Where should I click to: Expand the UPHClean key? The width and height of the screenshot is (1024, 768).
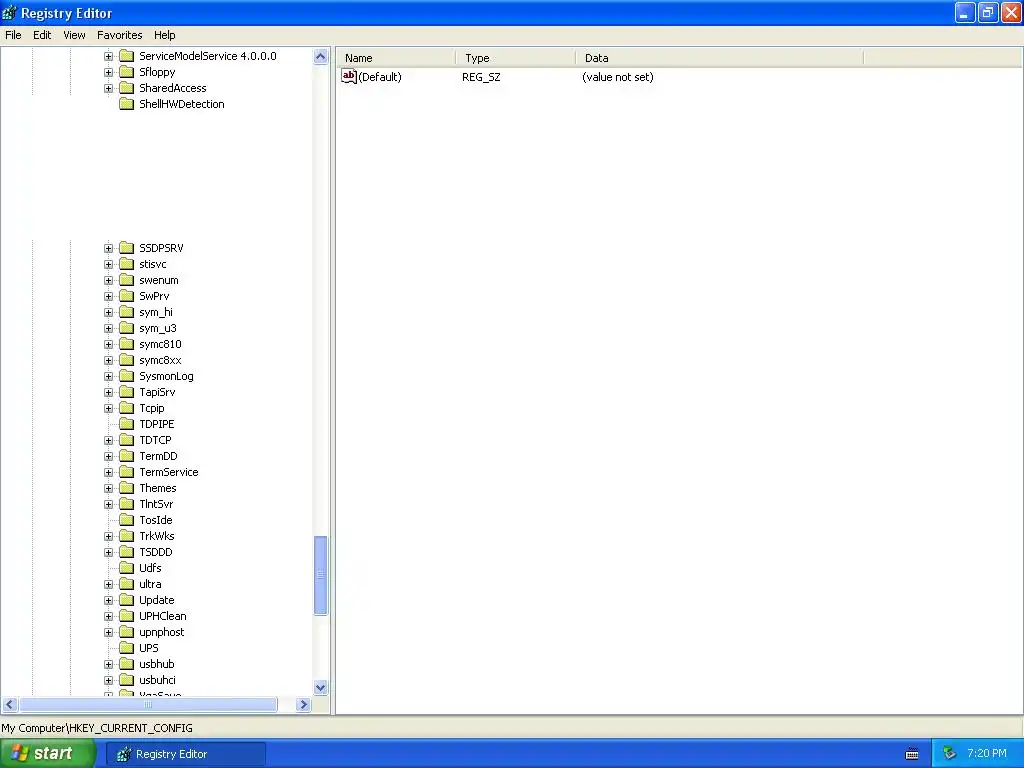tap(108, 616)
